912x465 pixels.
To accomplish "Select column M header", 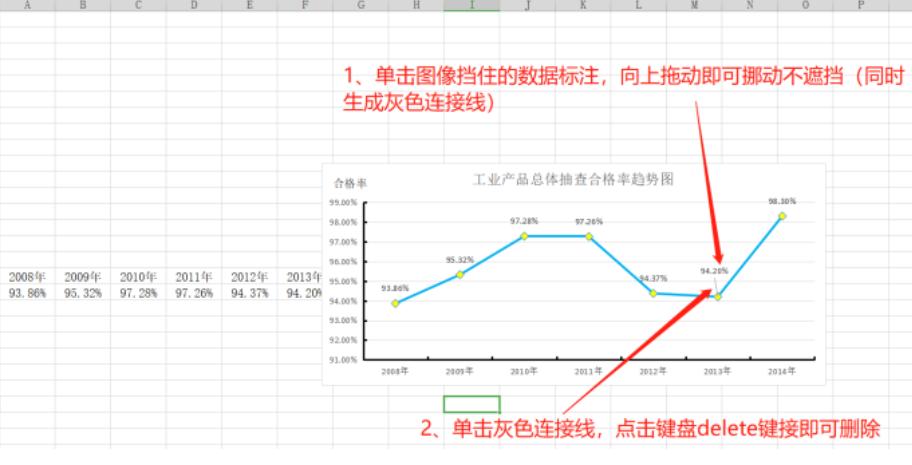I will (694, 5).
